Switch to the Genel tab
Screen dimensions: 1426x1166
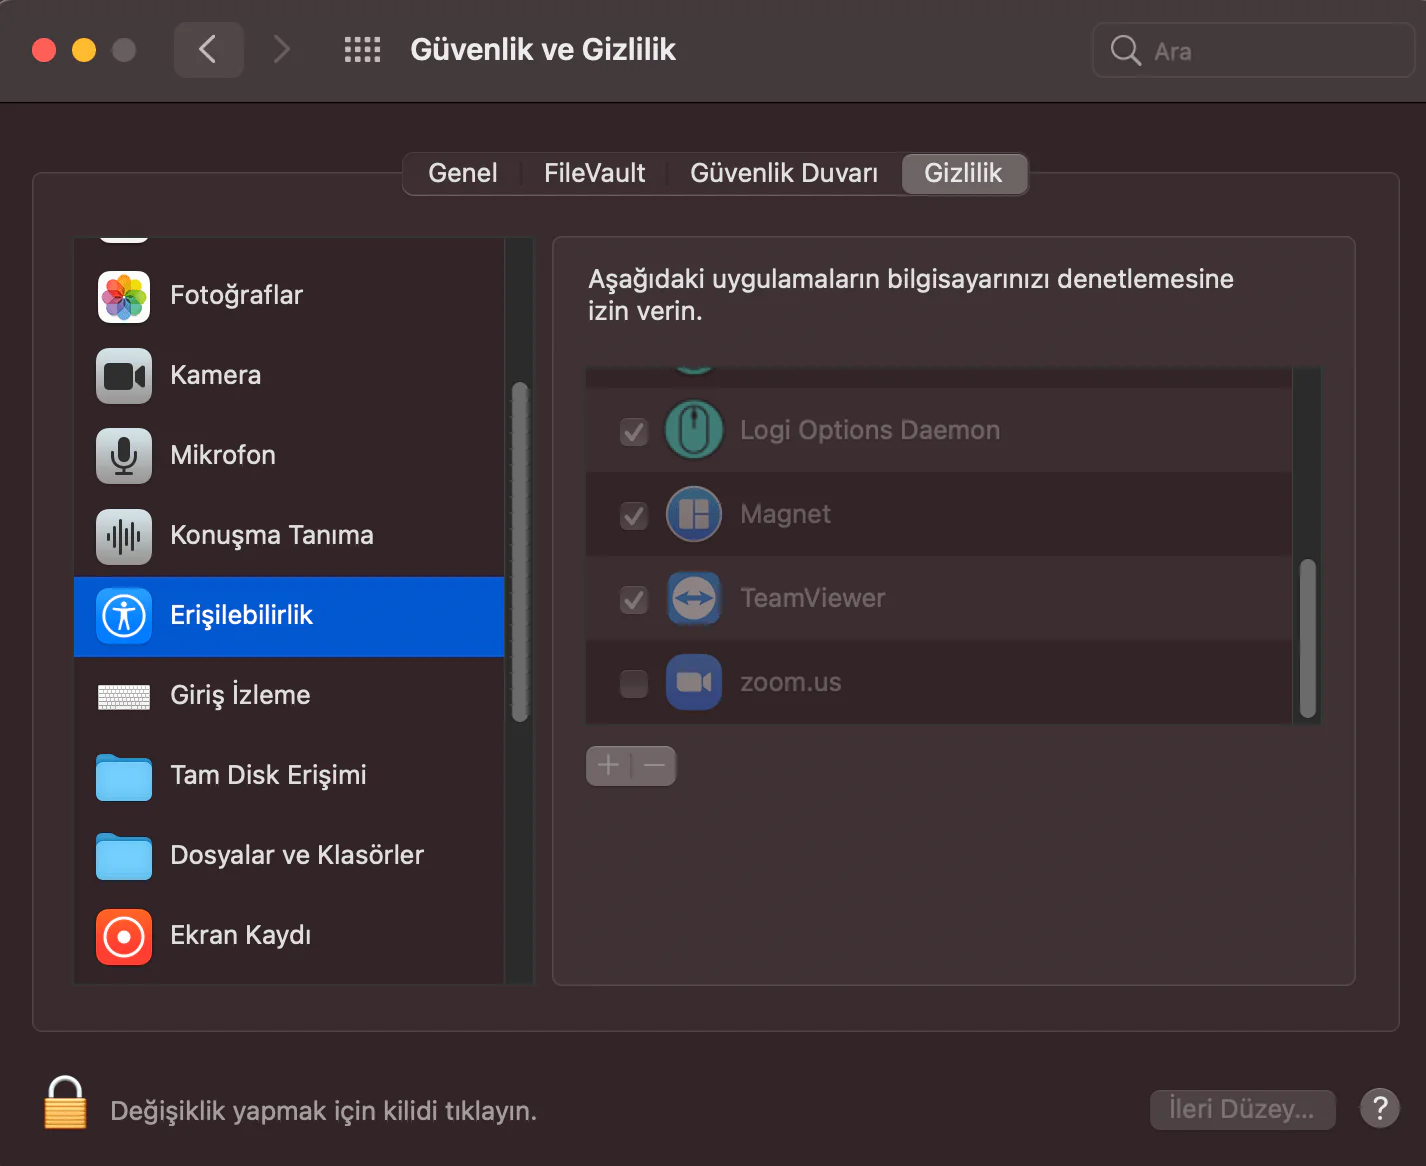(x=462, y=173)
